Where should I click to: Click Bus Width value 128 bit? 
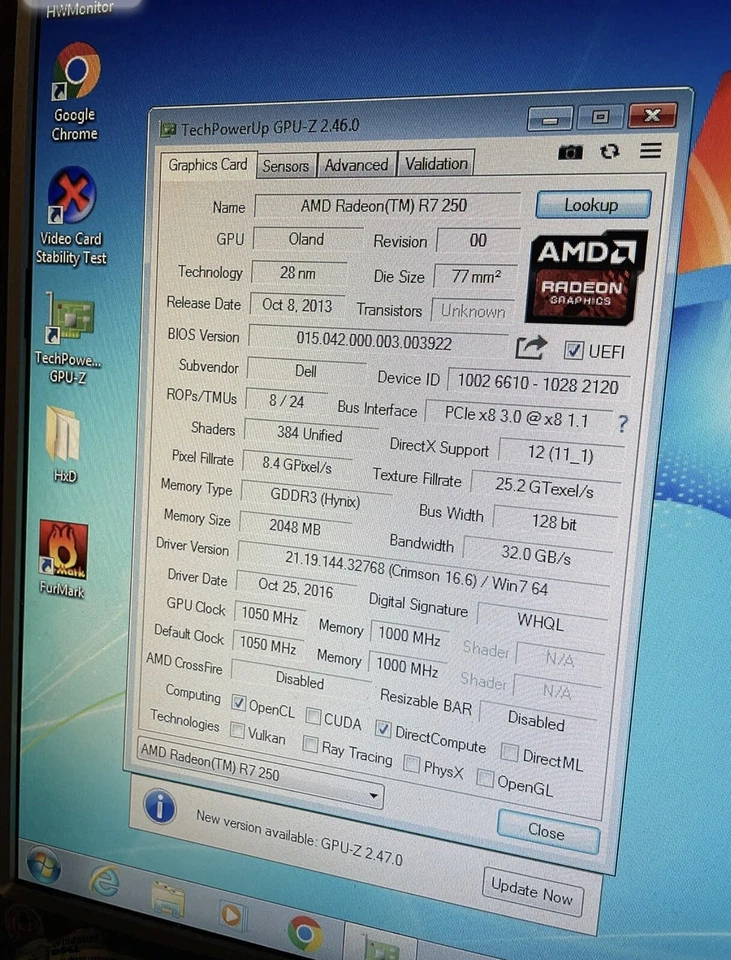point(555,522)
